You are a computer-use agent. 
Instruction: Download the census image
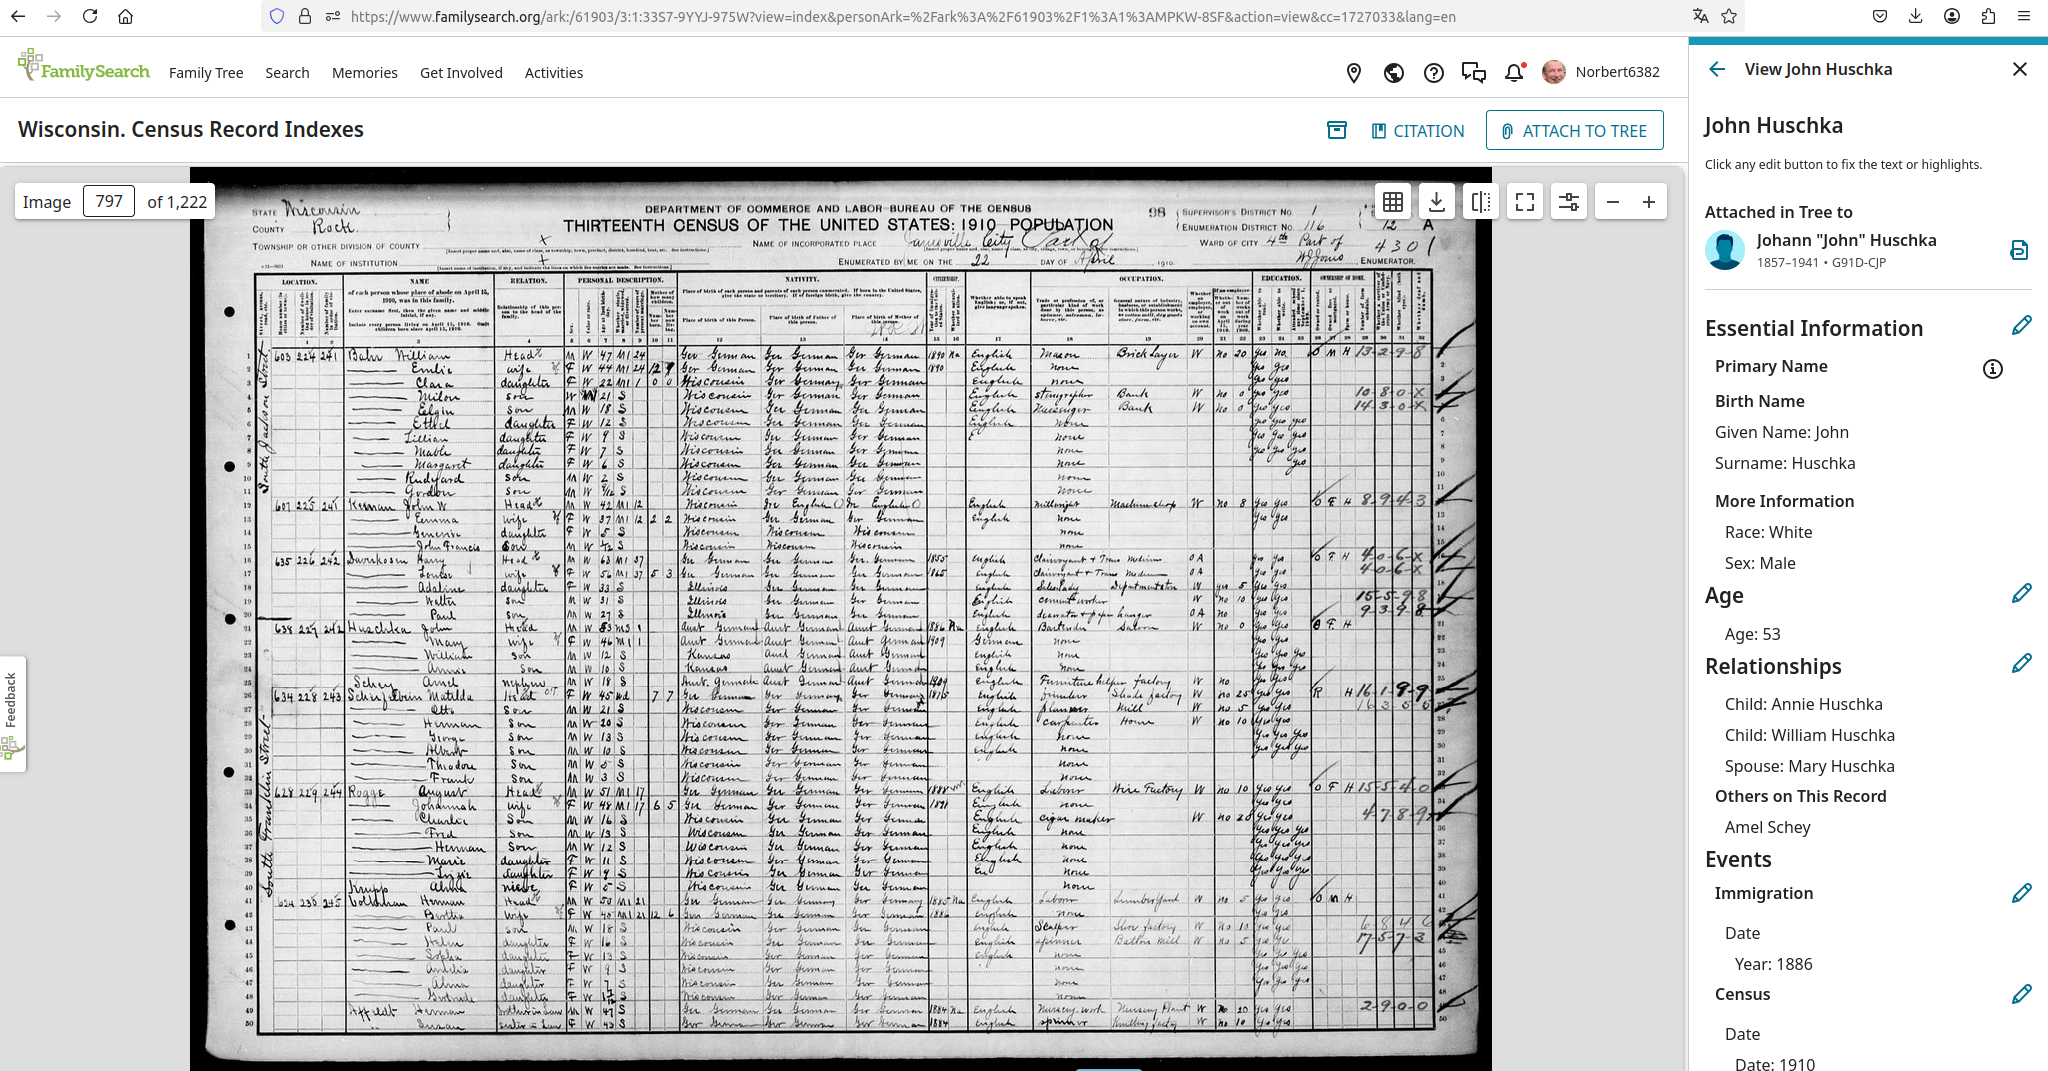pos(1437,202)
